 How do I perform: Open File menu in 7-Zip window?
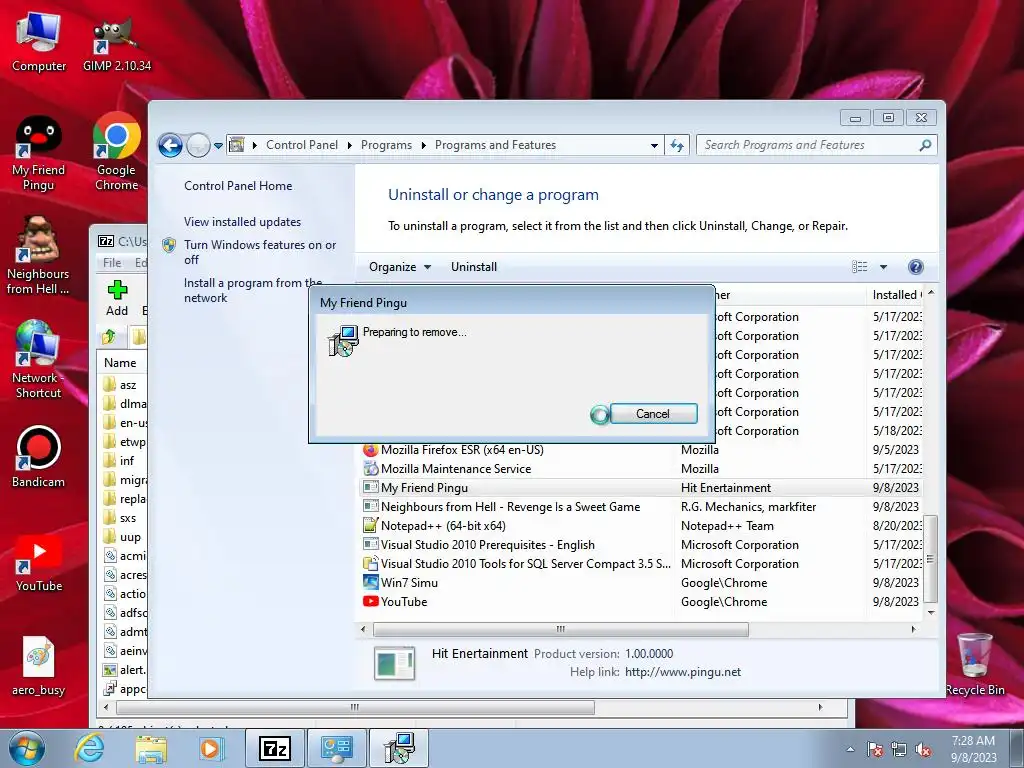coord(112,263)
